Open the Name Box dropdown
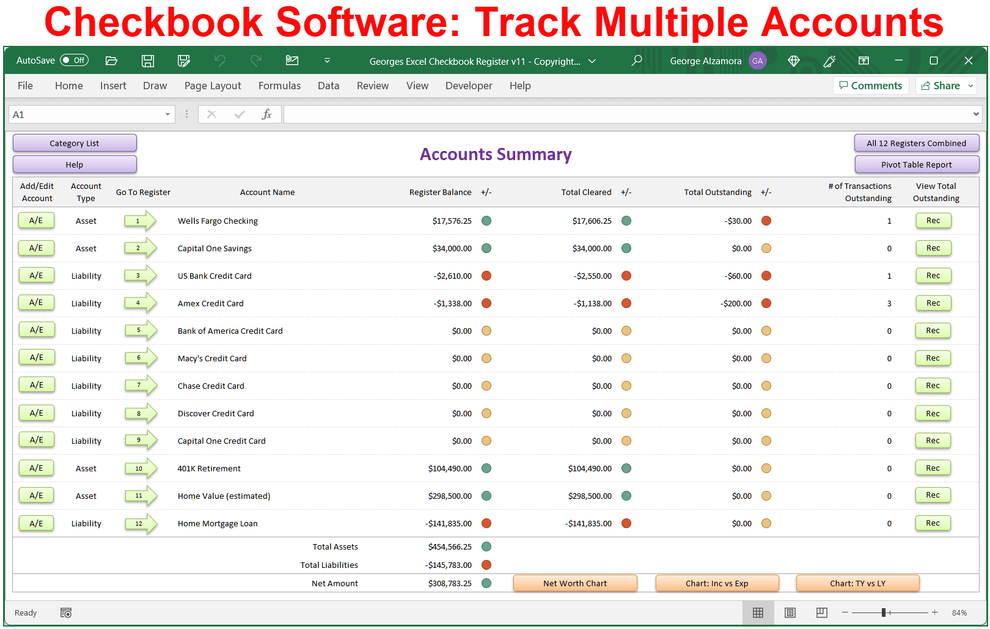This screenshot has width=990, height=629. coord(168,113)
